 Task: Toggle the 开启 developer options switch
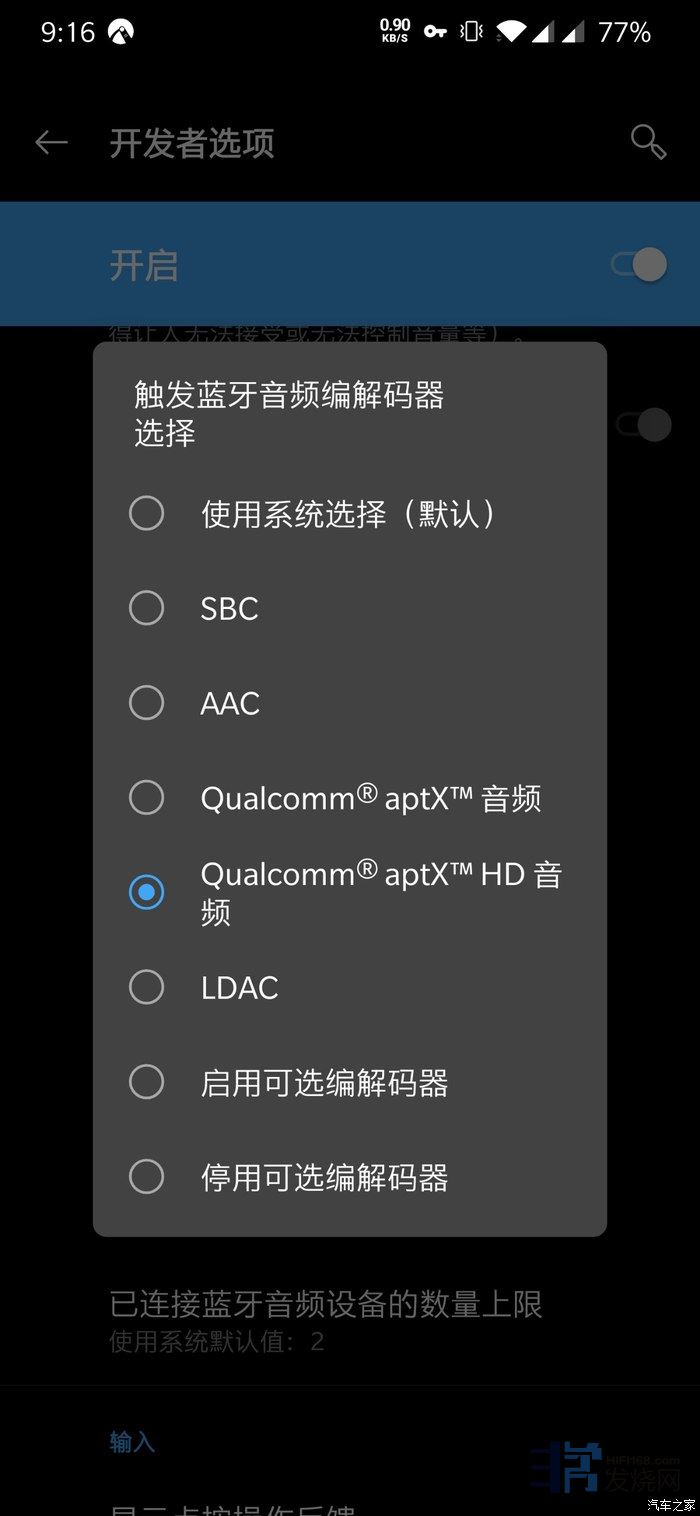coord(640,265)
